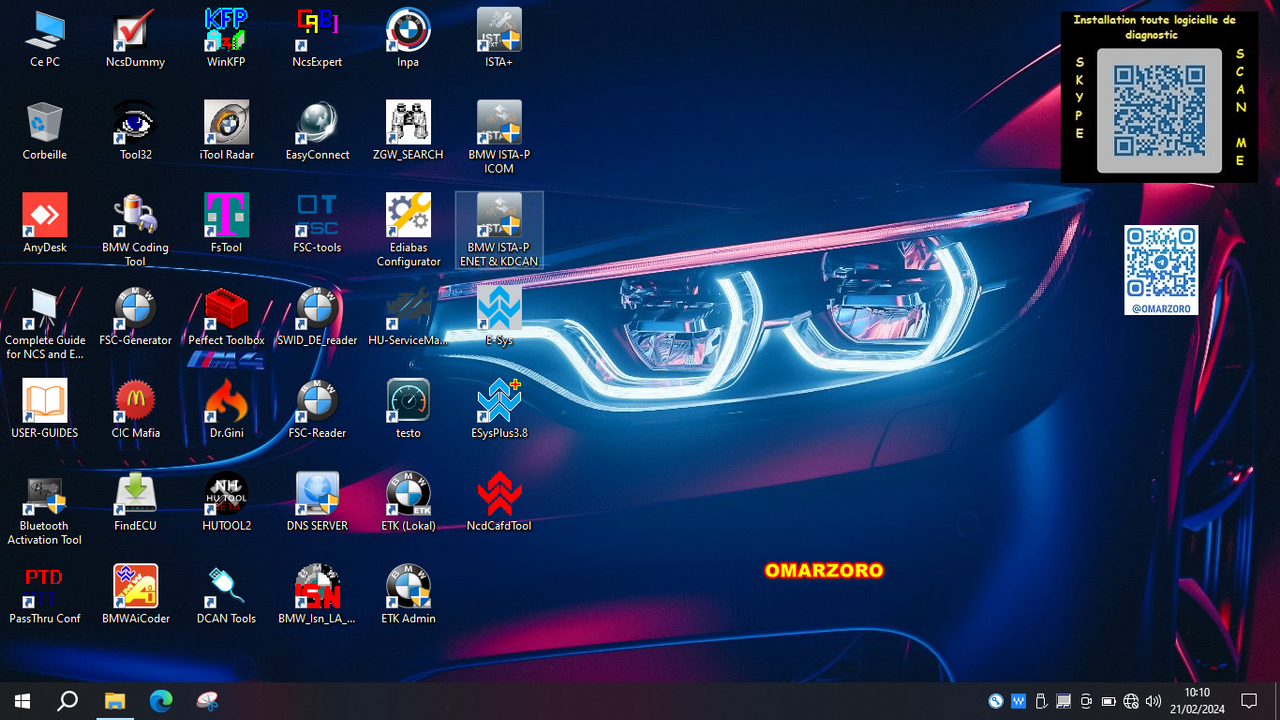Launch Ediabas Configurator
This screenshot has width=1280, height=720.
(408, 231)
